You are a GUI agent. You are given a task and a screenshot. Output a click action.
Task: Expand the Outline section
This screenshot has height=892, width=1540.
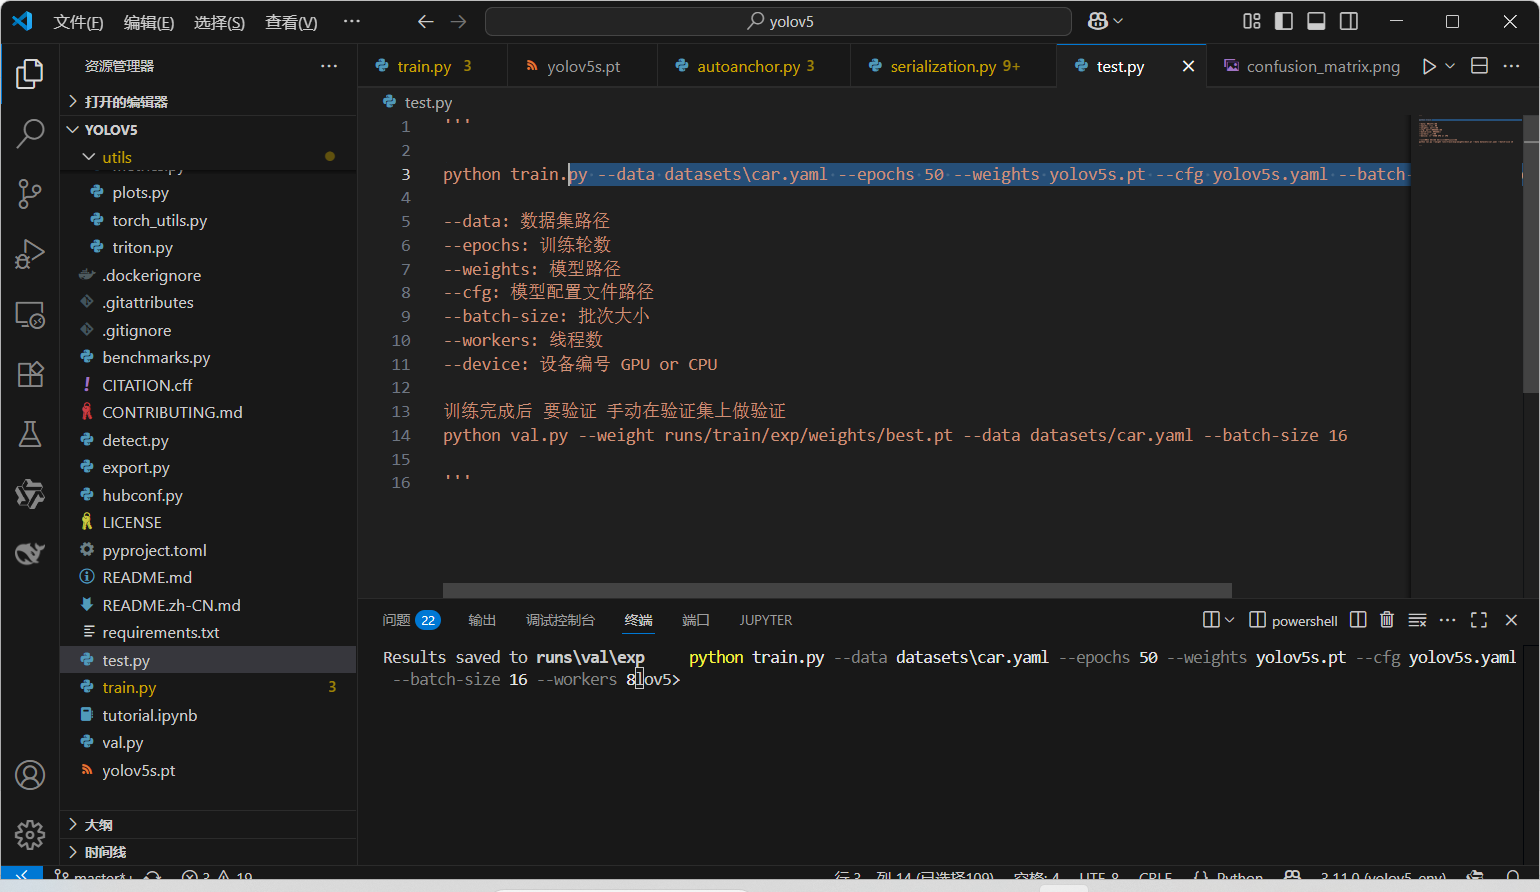pos(208,825)
